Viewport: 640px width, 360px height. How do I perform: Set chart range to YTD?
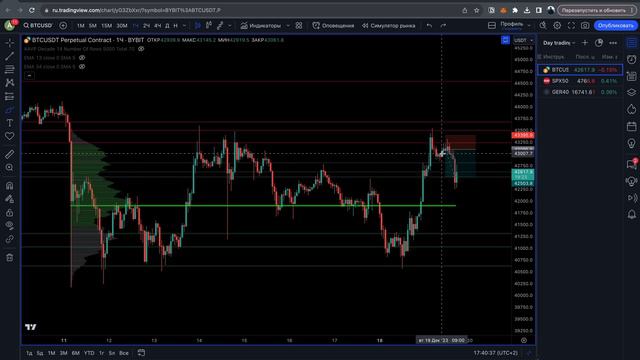coord(89,353)
